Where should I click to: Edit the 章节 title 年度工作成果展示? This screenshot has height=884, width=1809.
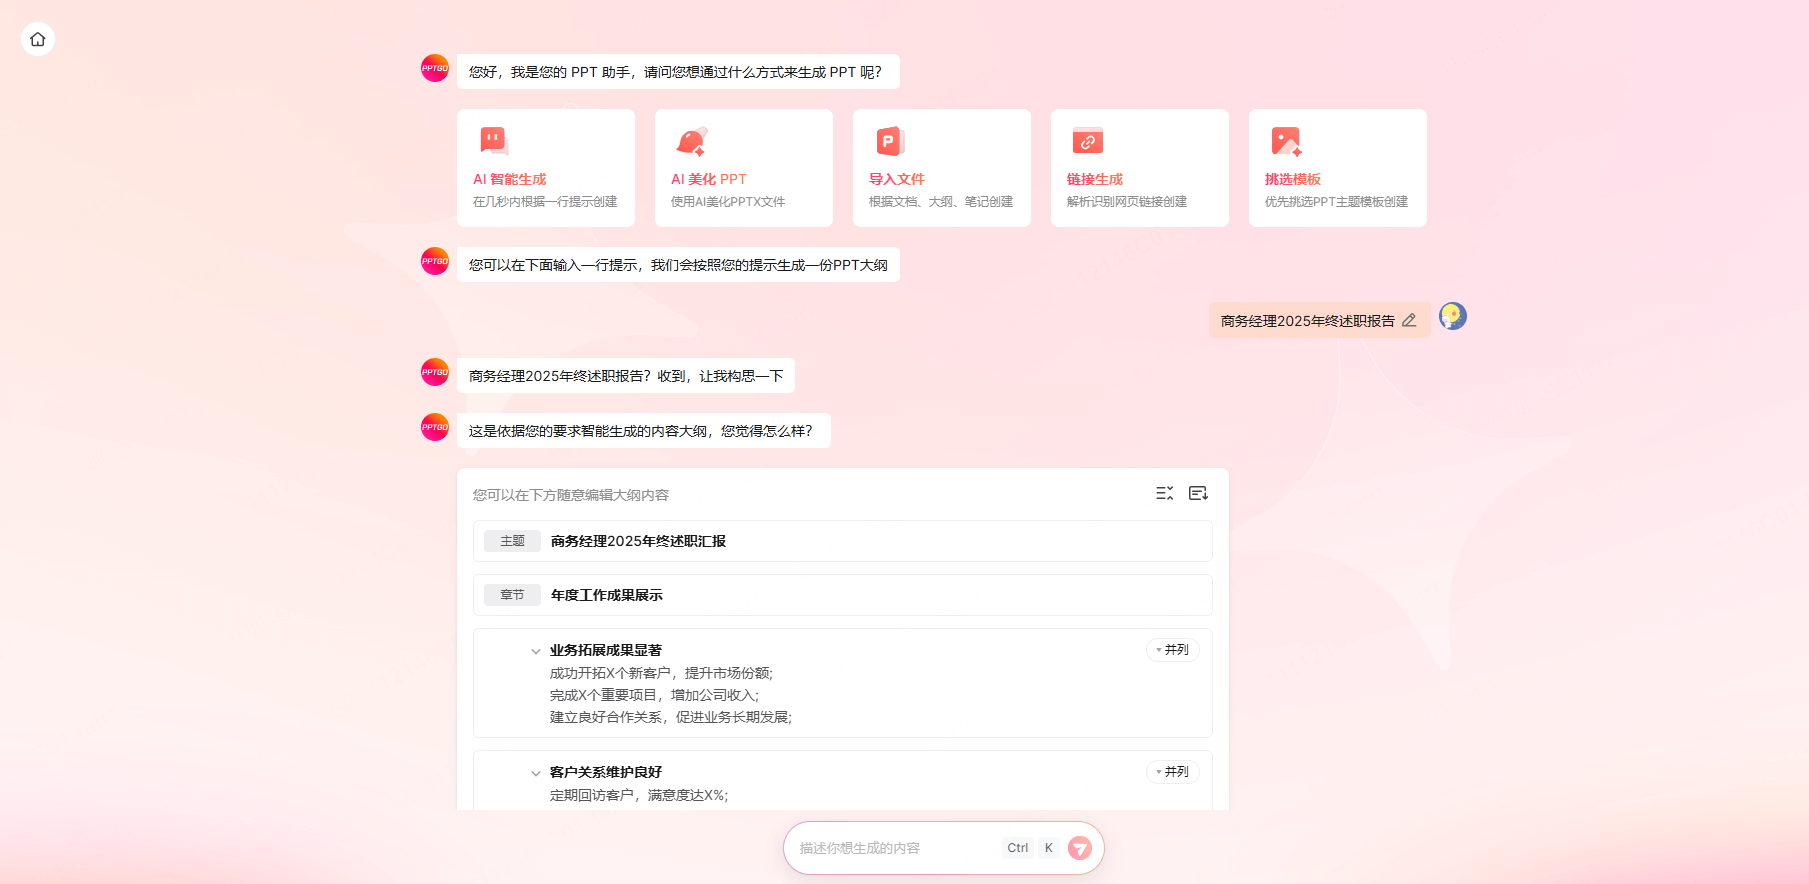click(607, 595)
